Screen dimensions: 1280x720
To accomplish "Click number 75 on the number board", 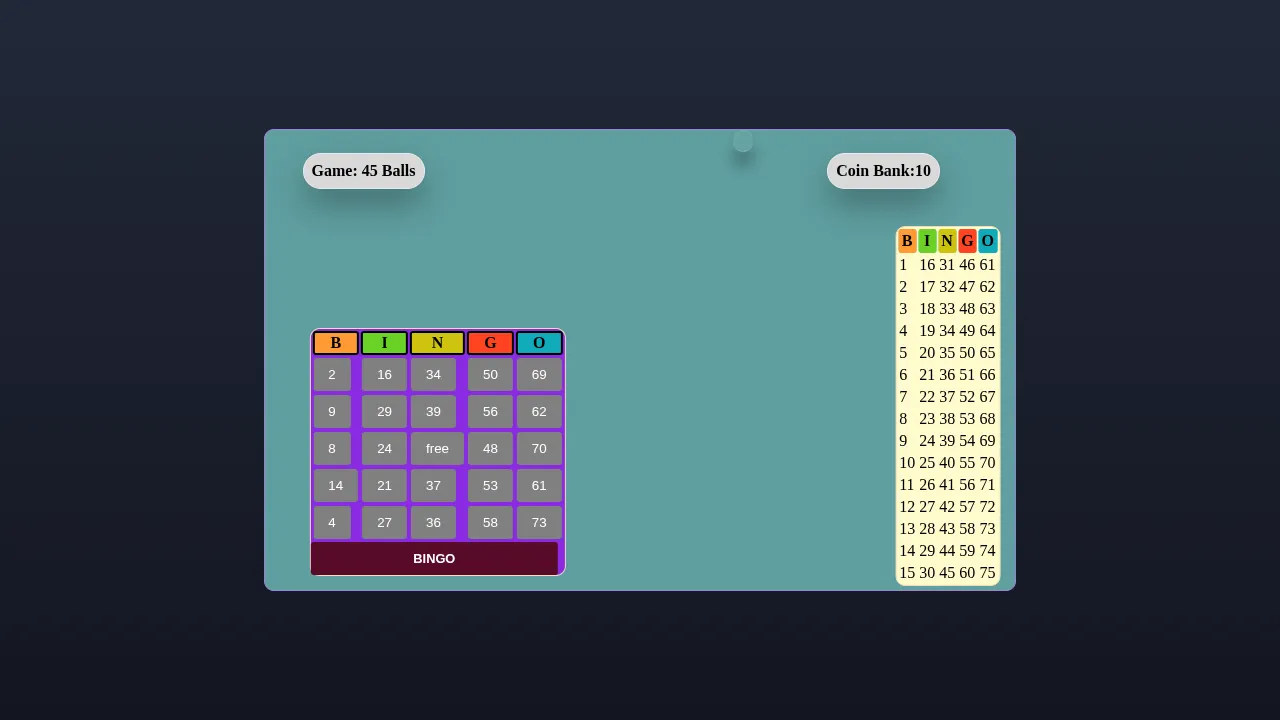I will tap(988, 573).
